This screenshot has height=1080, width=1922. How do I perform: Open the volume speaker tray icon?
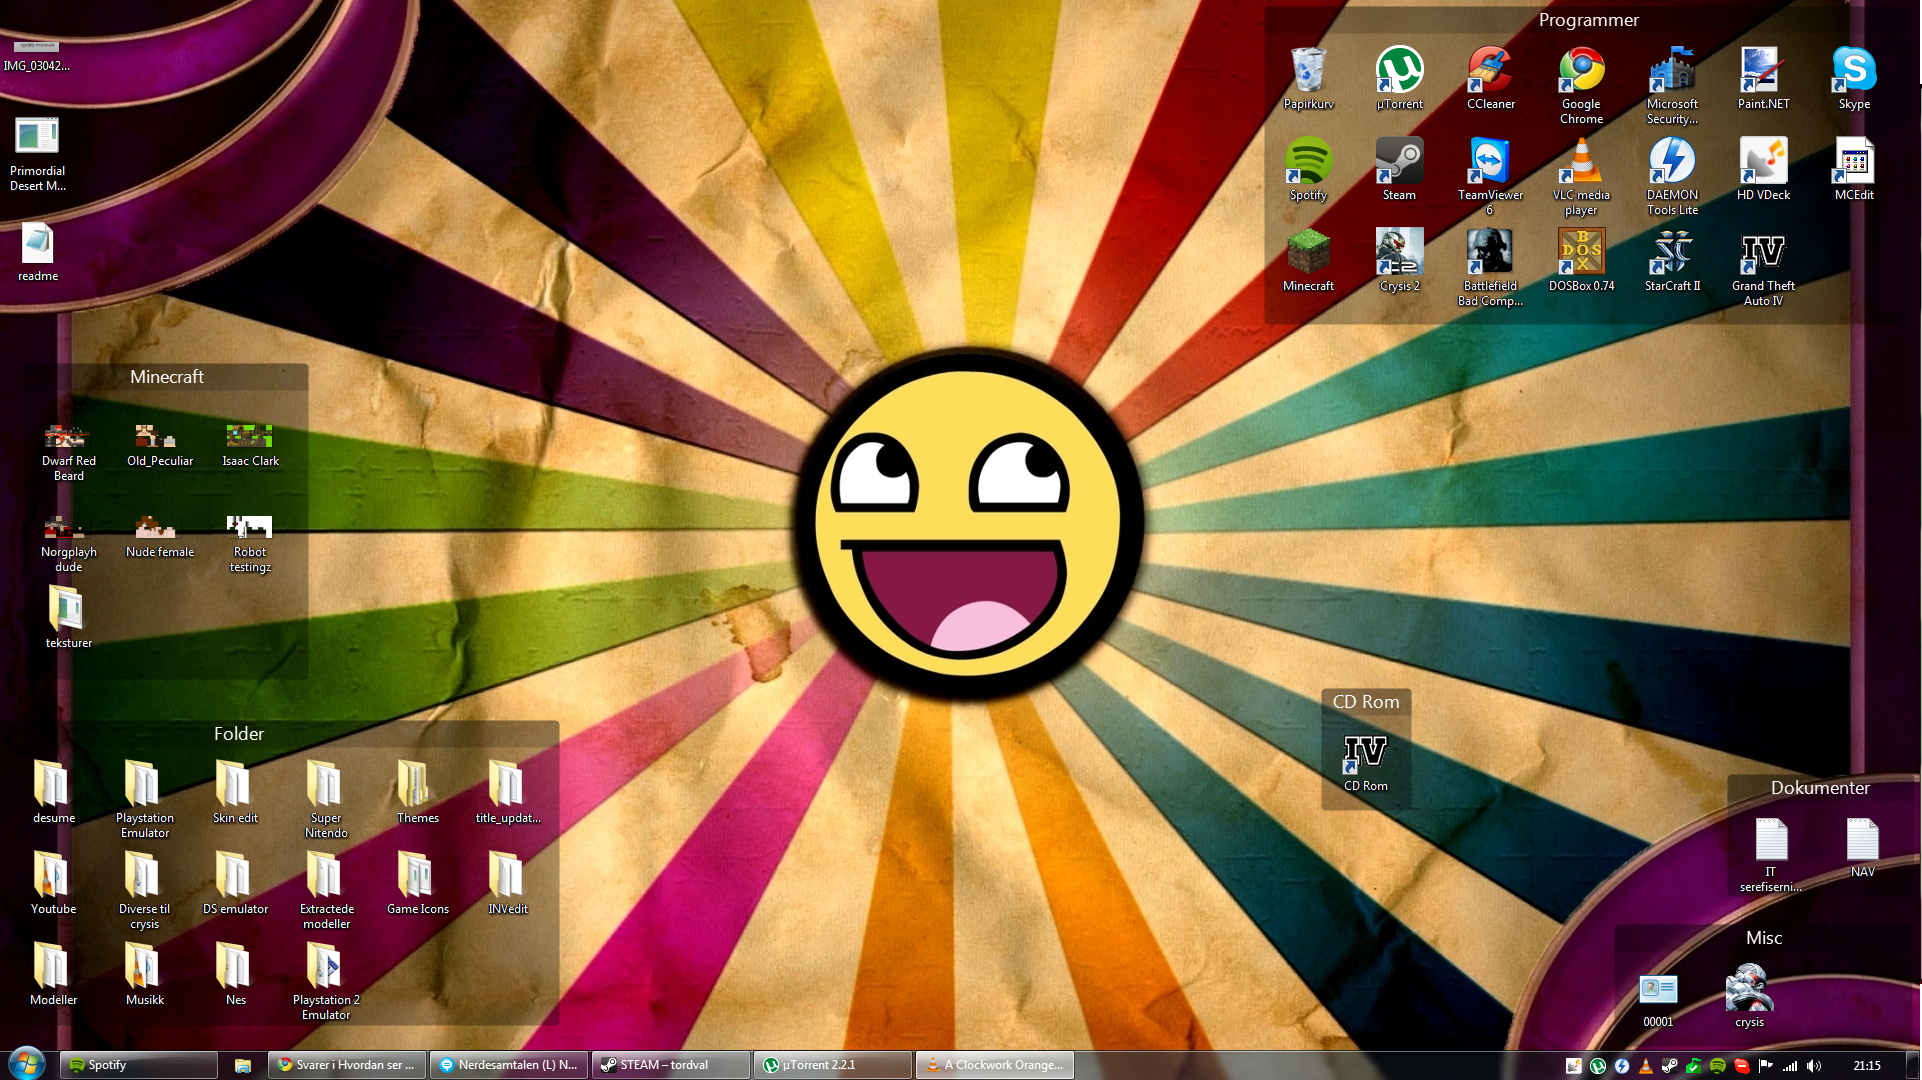coord(1814,1066)
